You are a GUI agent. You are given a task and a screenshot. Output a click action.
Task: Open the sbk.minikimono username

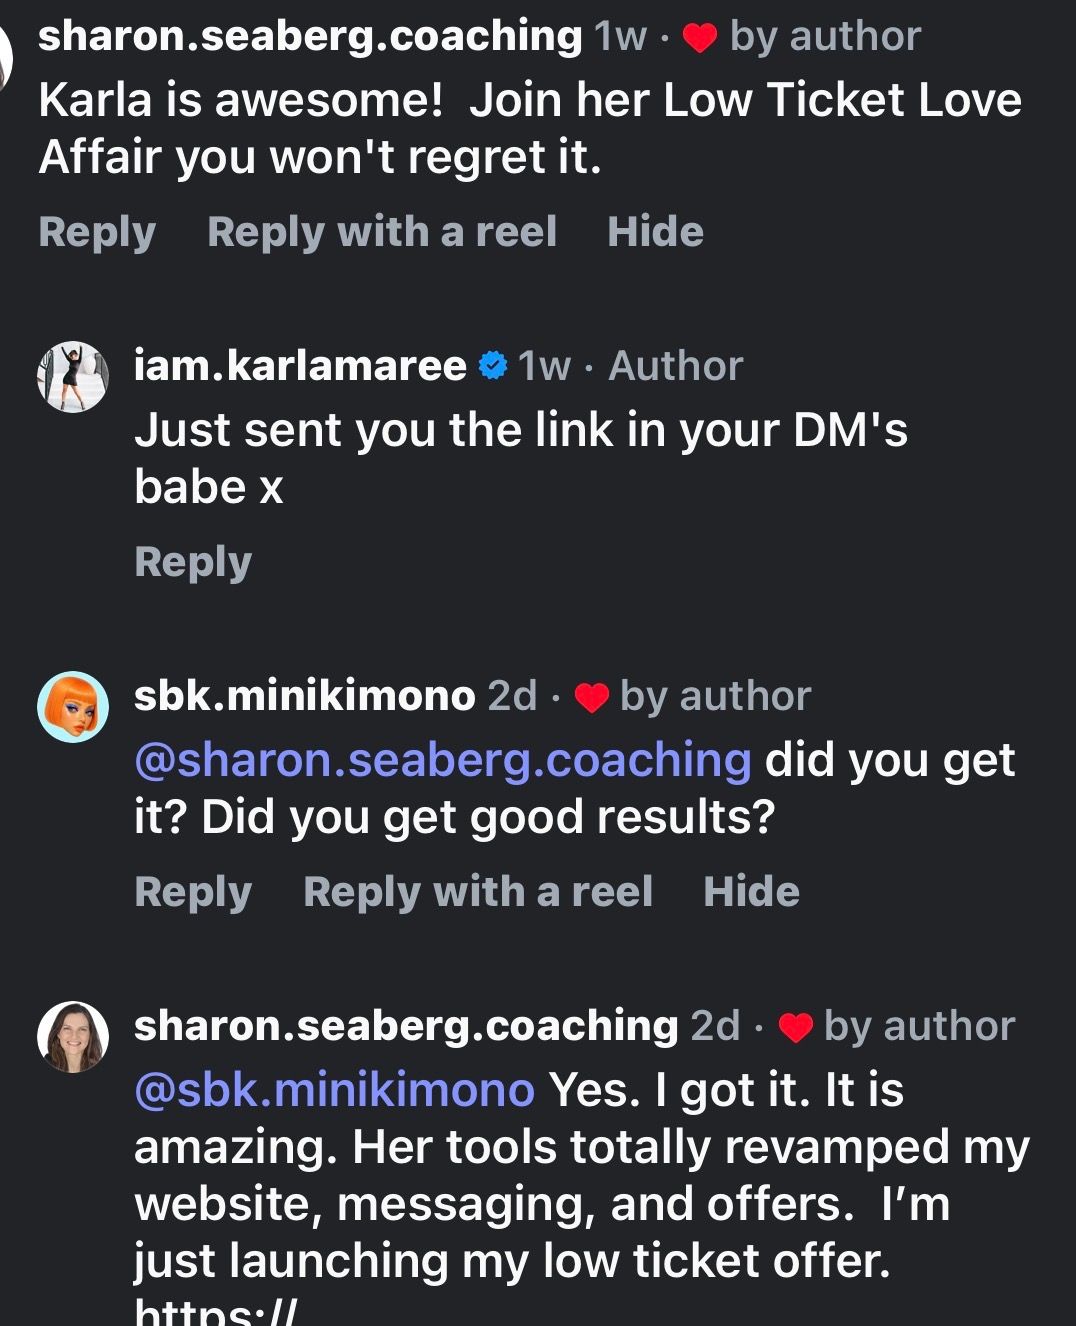click(x=304, y=696)
